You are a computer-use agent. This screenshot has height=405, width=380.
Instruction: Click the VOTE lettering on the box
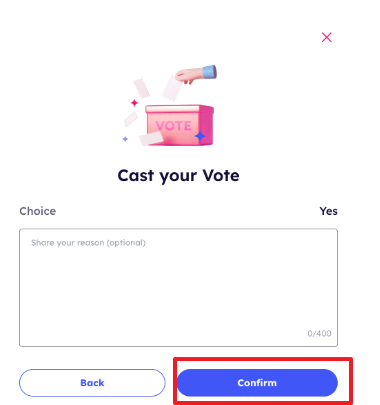tap(174, 126)
